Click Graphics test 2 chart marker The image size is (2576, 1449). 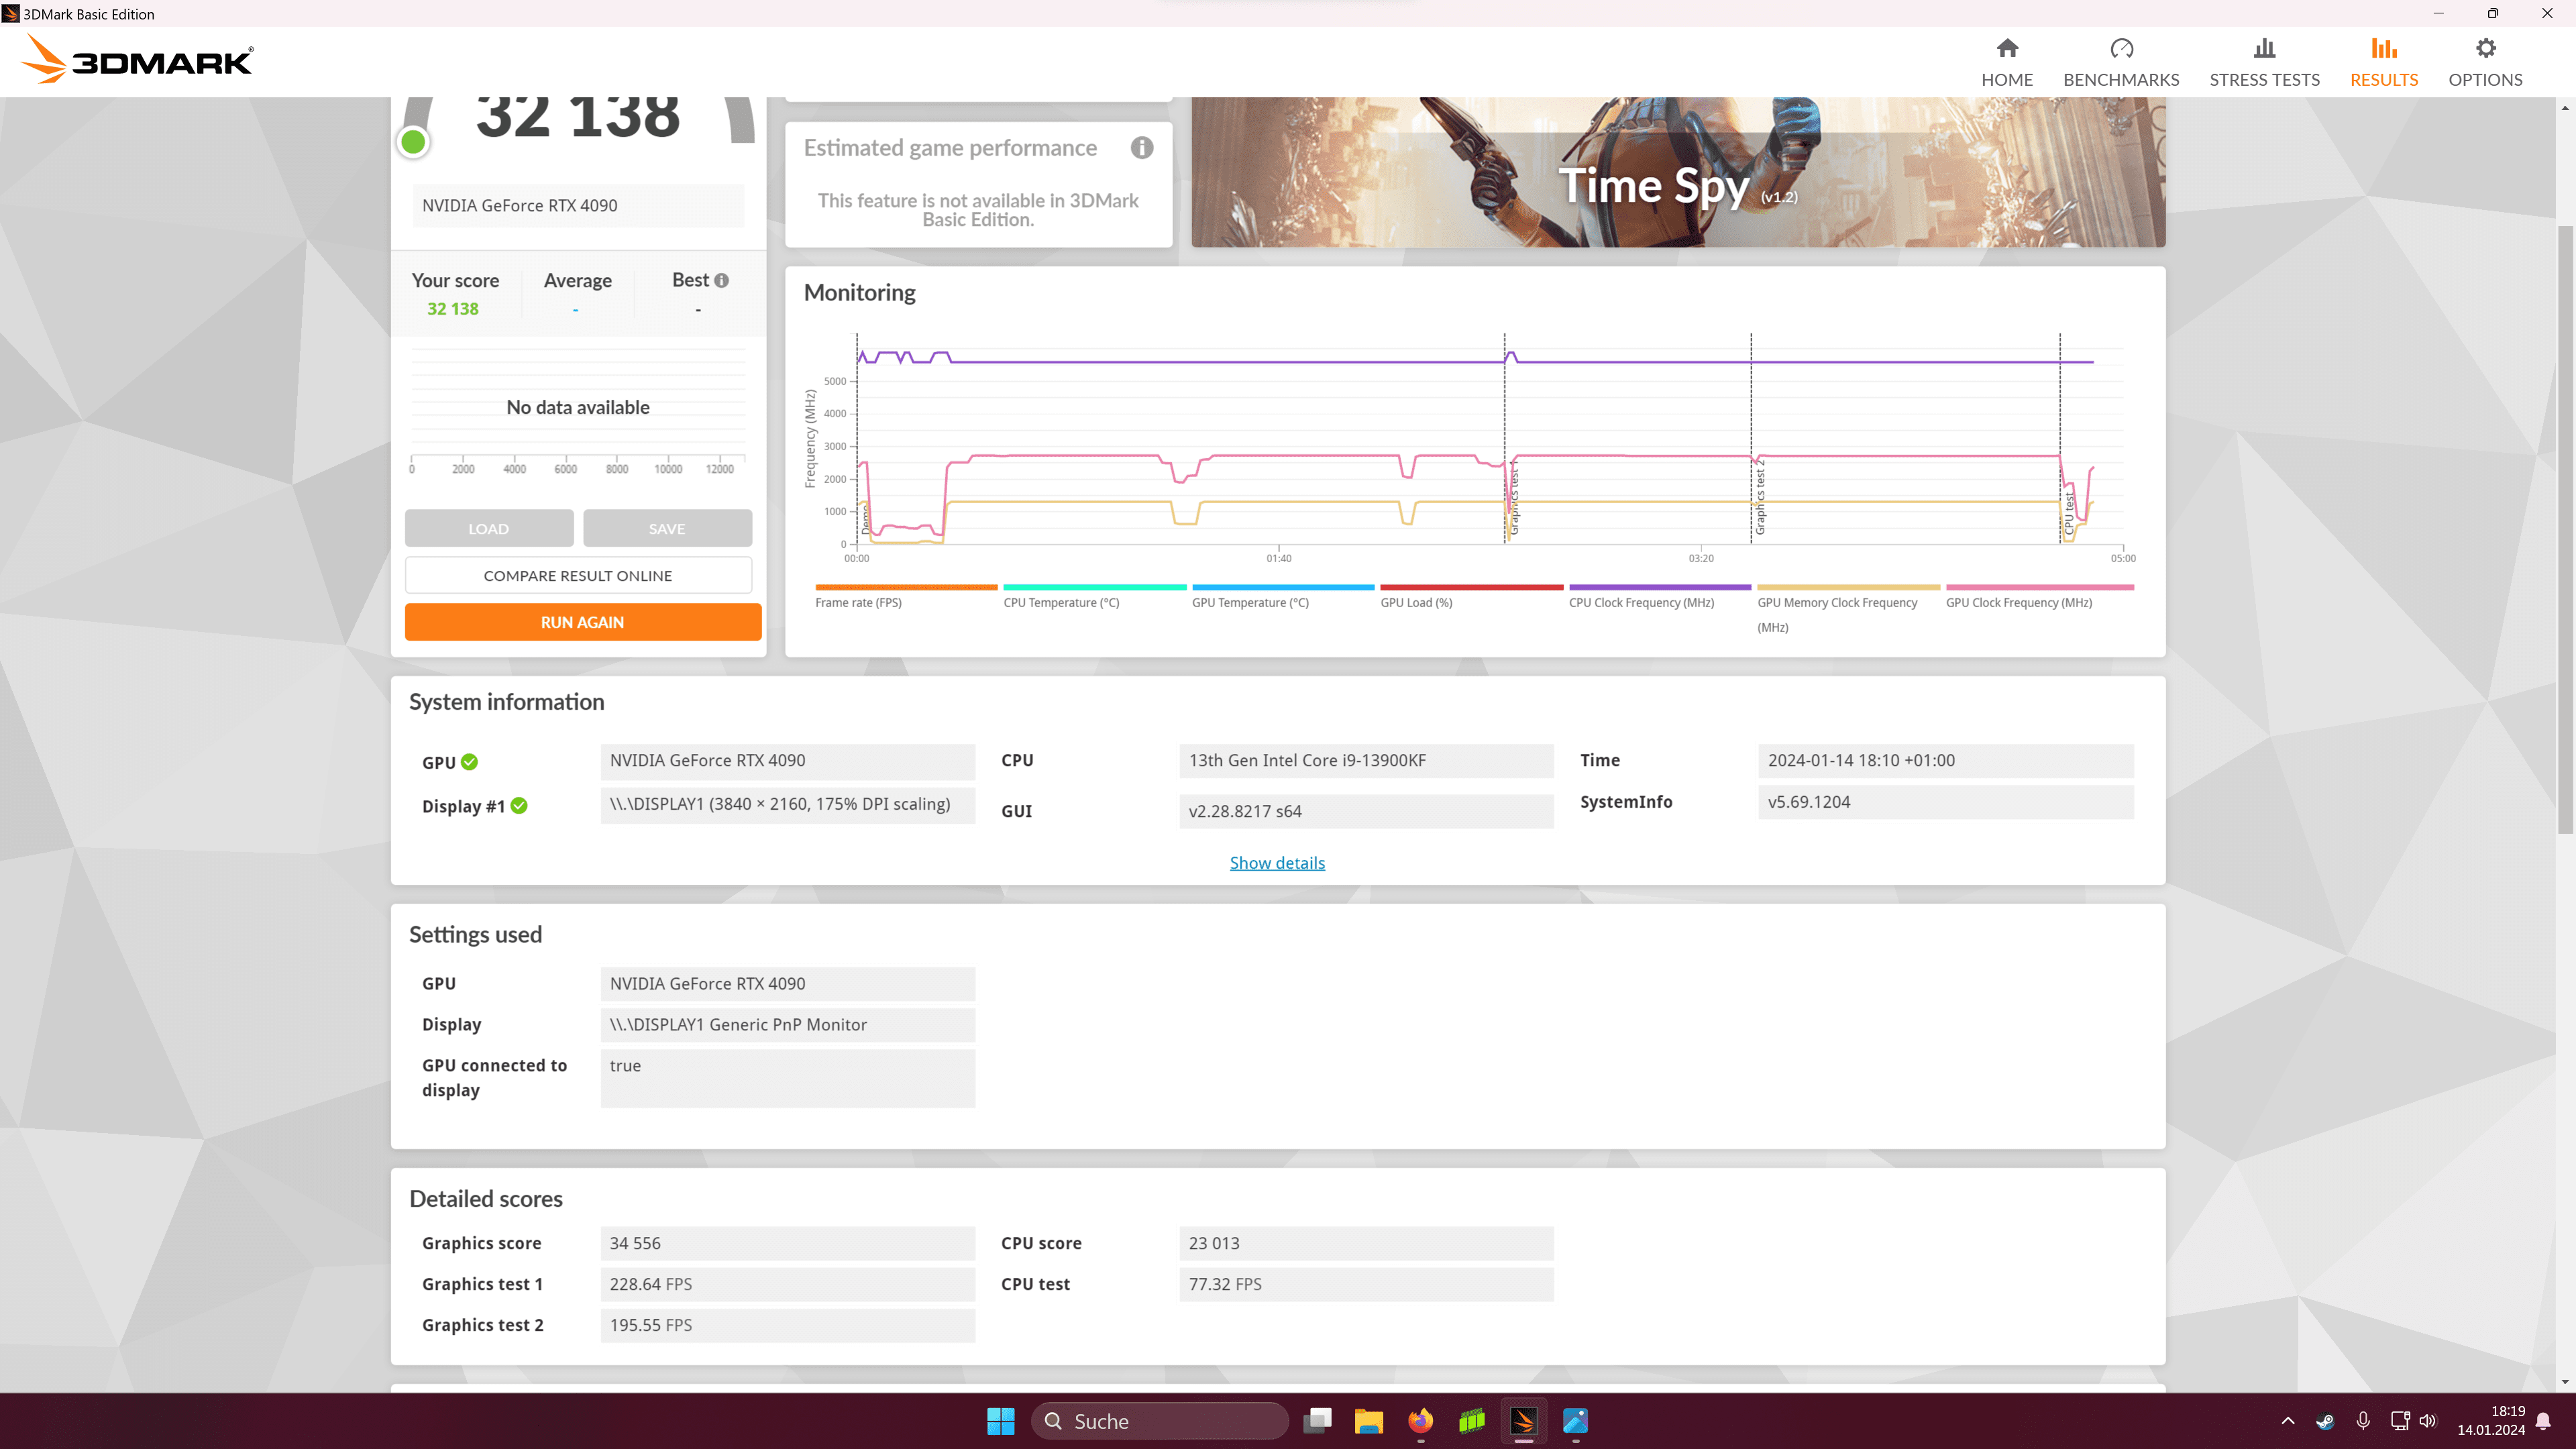tap(1760, 497)
